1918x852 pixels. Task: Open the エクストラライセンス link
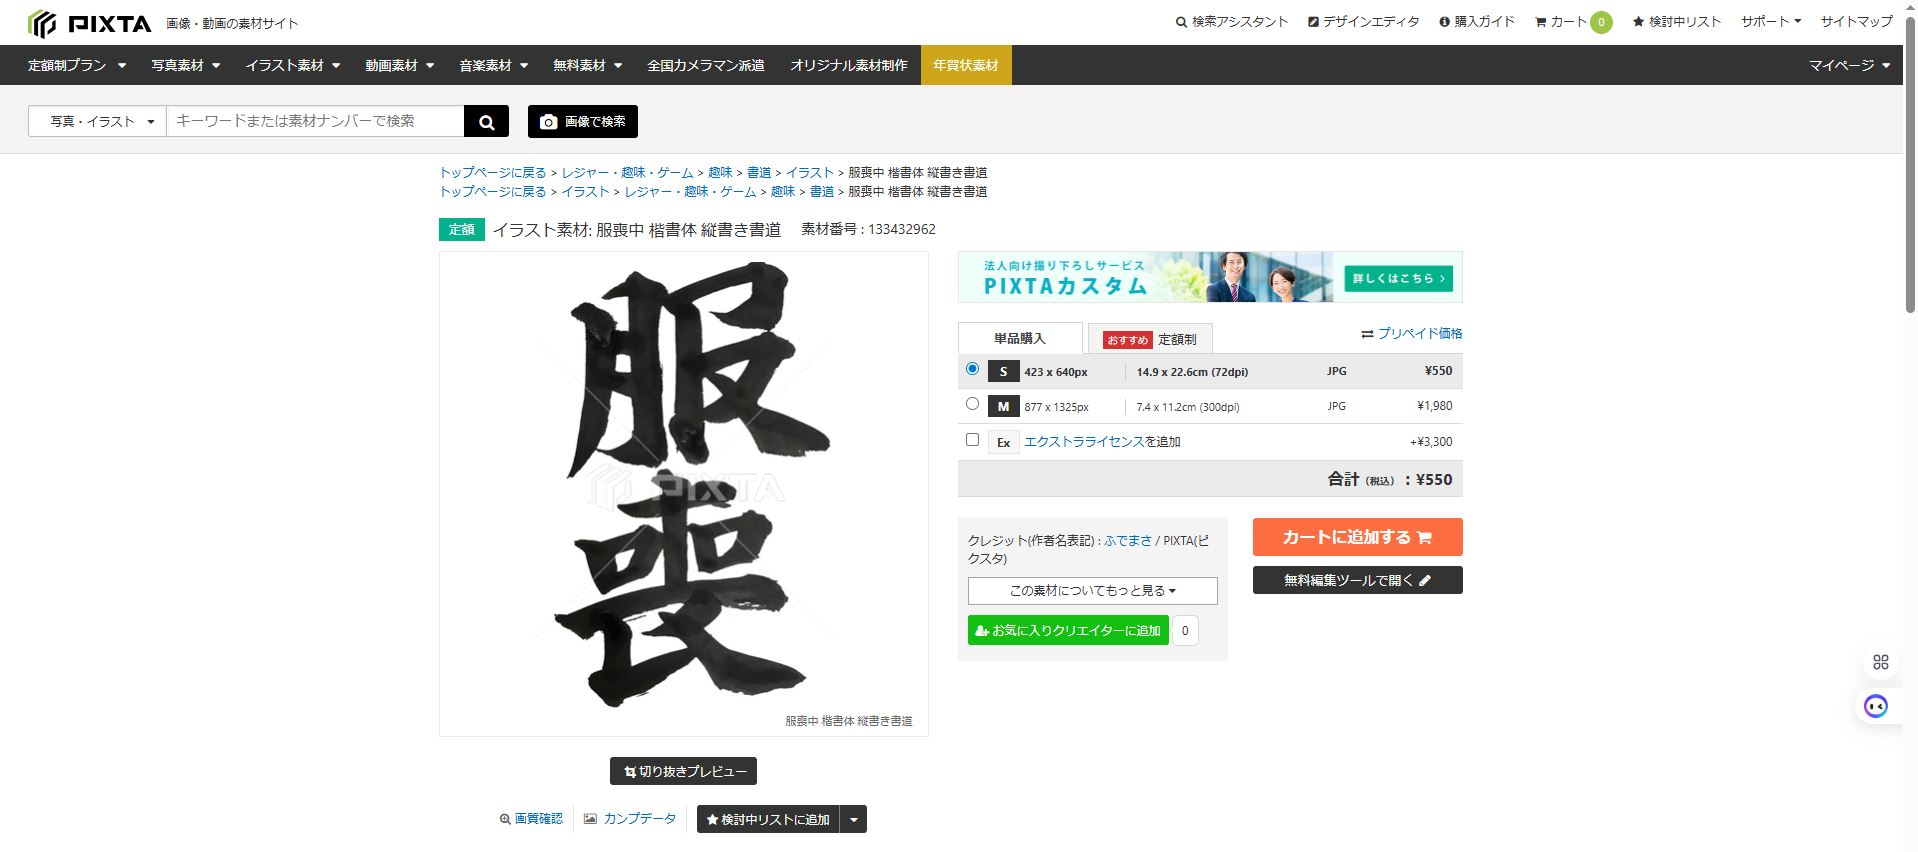tap(1084, 442)
